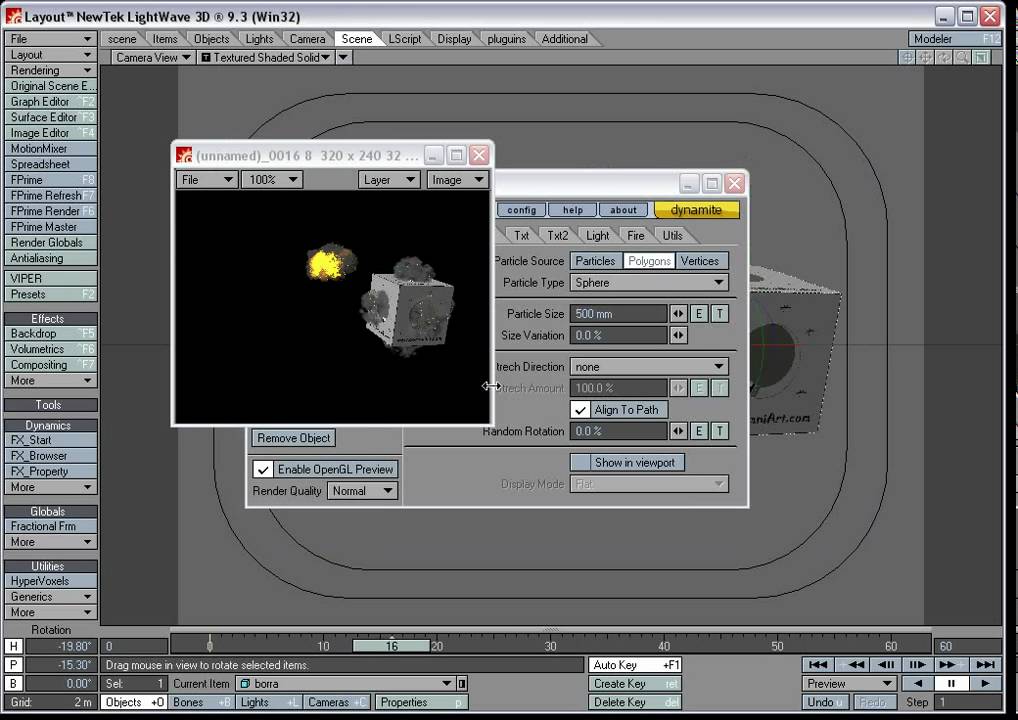Screen dimensions: 1018x720
Task: Click the center-view crosshair icon at viewport top right
Action: point(907,57)
